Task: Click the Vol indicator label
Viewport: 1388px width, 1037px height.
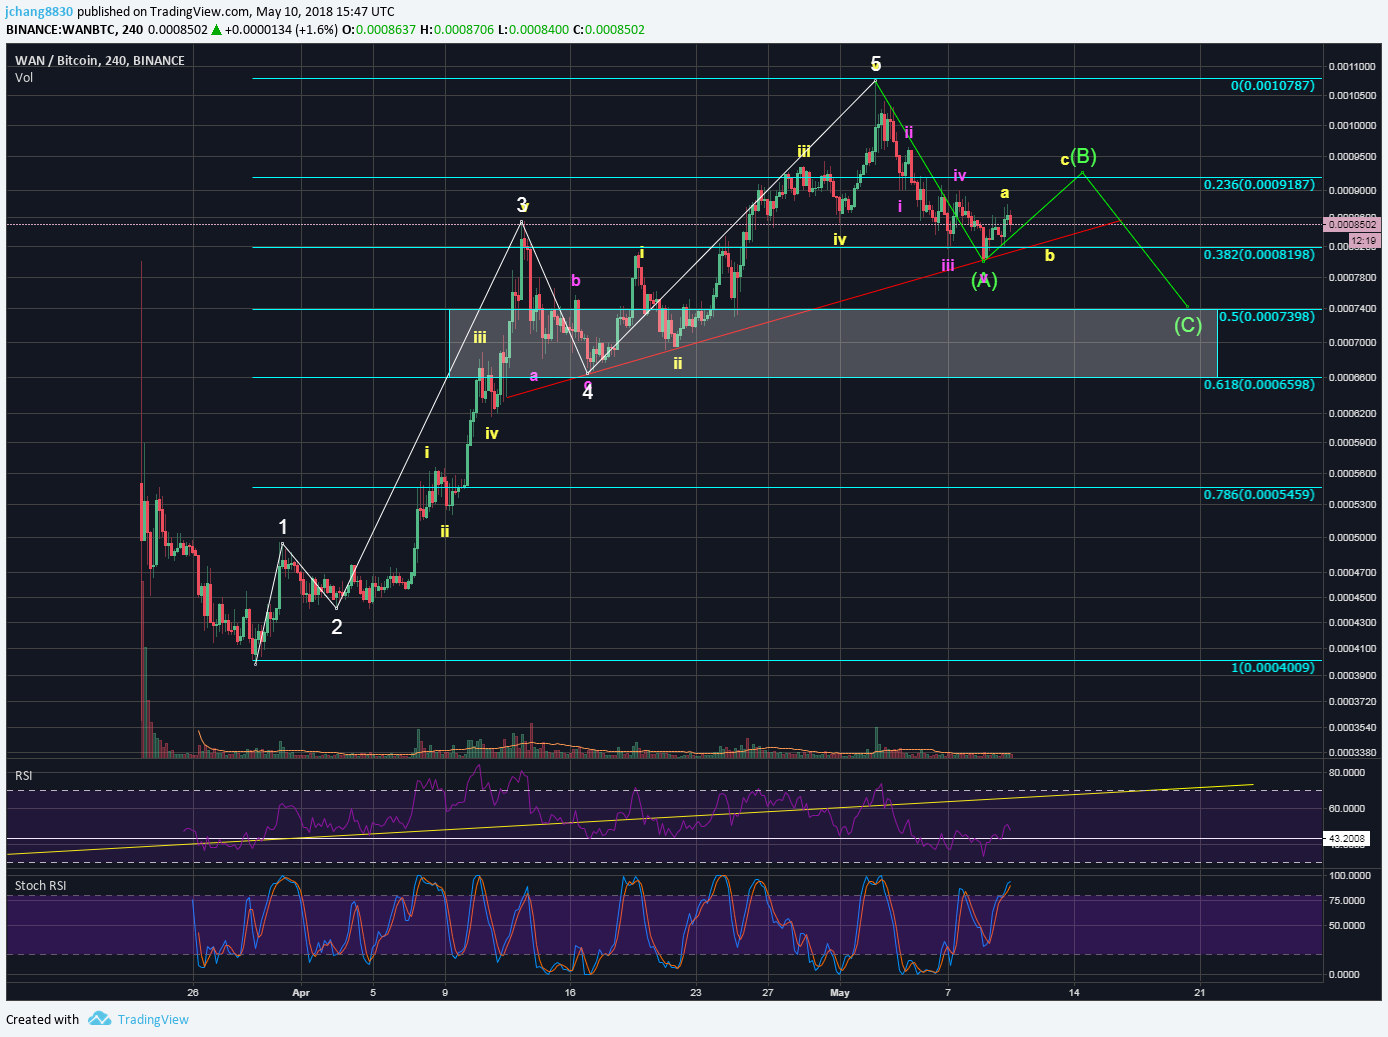Action: (x=24, y=77)
